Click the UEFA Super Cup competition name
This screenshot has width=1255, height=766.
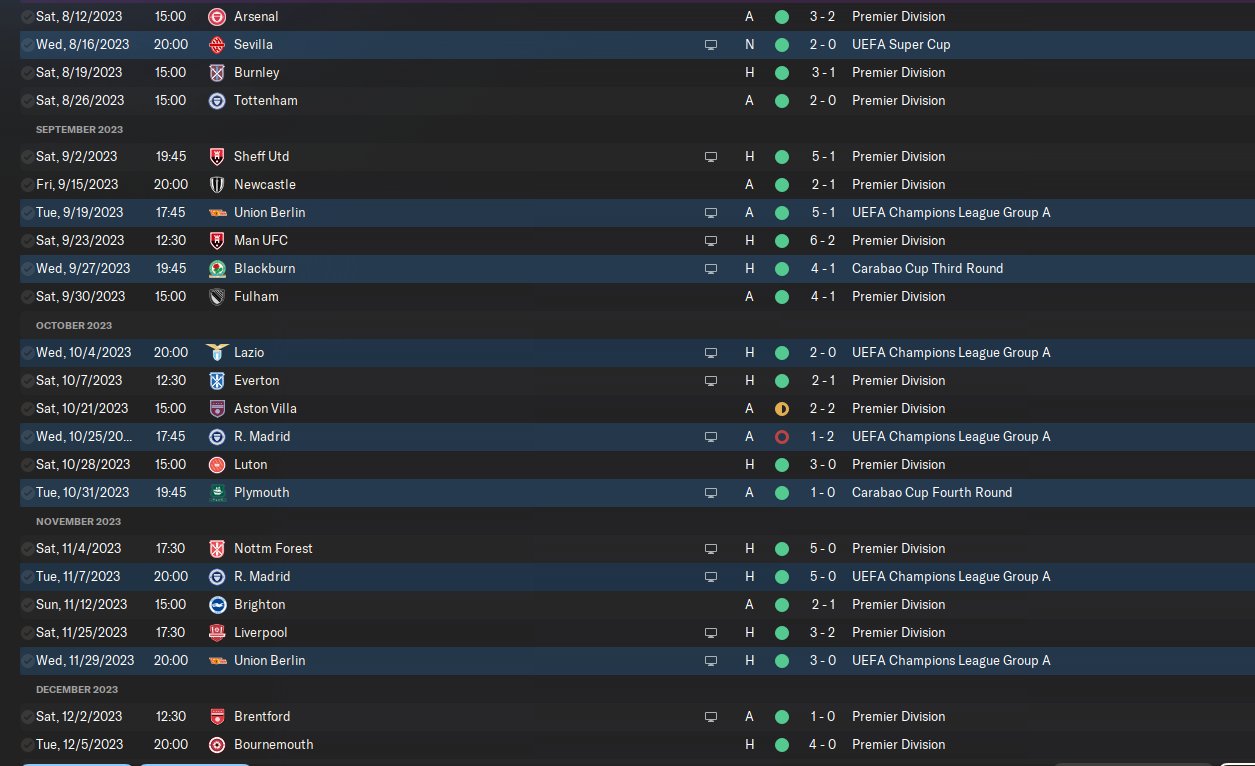tap(900, 45)
